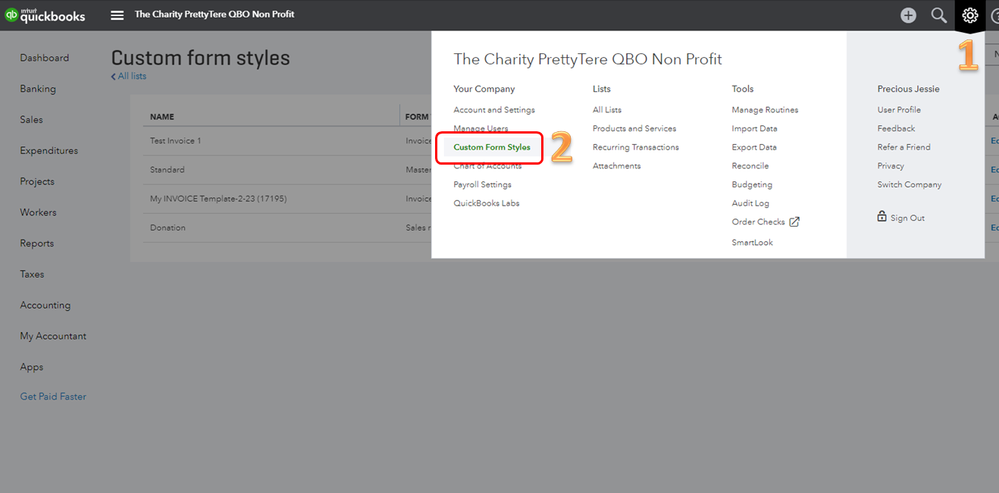999x493 pixels.
Task: Go back via All lists link
Action: pyautogui.click(x=129, y=76)
